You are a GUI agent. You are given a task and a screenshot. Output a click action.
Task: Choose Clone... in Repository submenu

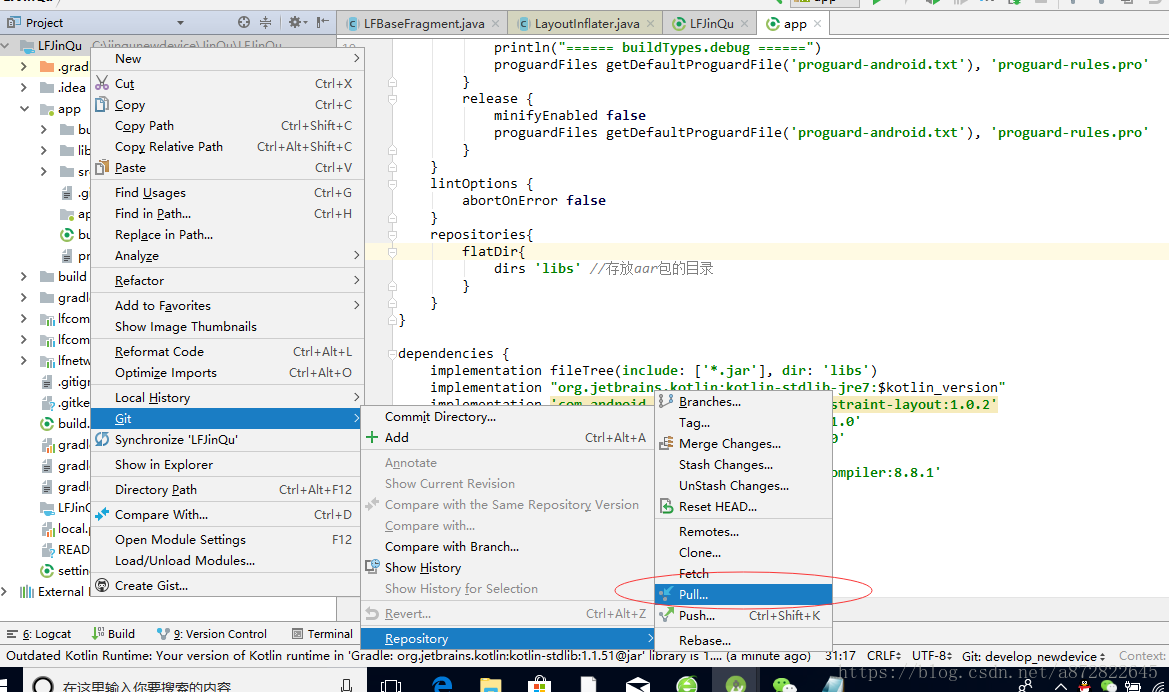point(743,553)
